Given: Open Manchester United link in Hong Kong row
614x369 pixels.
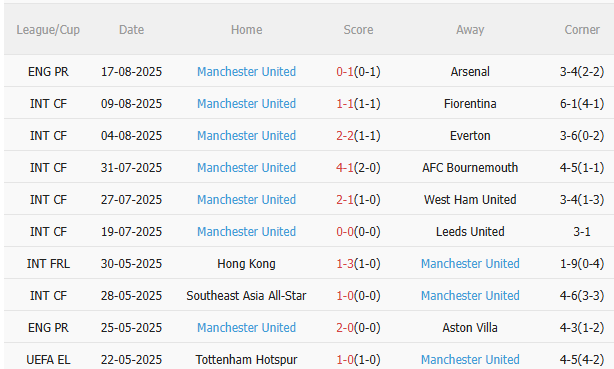Looking at the screenshot, I should pos(470,264).
